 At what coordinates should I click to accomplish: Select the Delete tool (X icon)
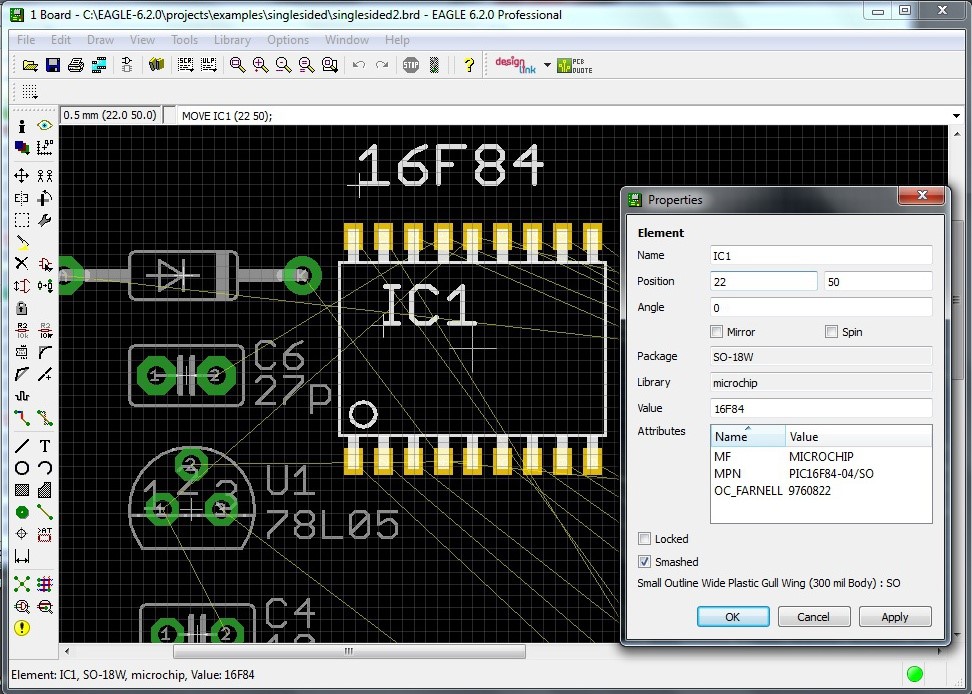(21, 264)
